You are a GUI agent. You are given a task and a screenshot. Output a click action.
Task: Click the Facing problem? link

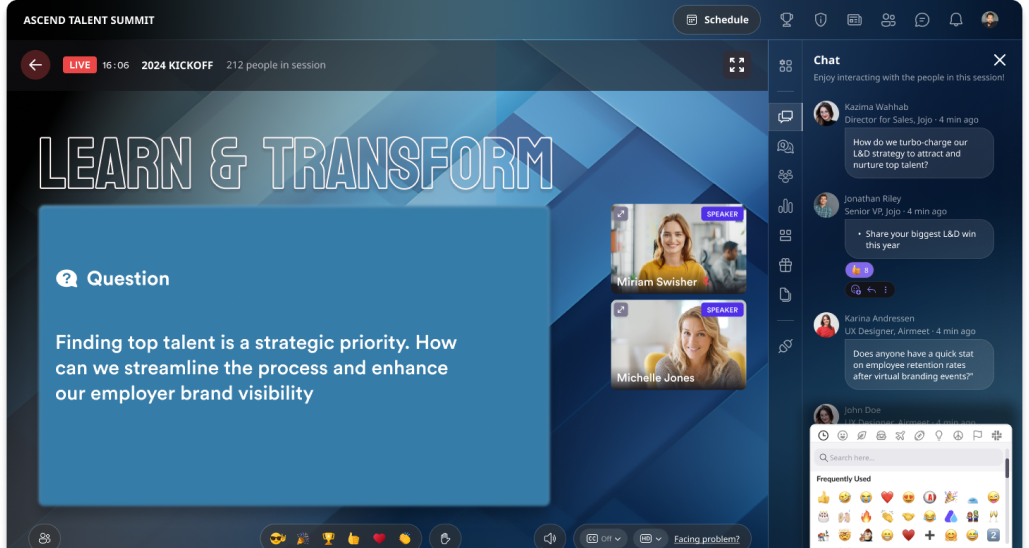[707, 539]
